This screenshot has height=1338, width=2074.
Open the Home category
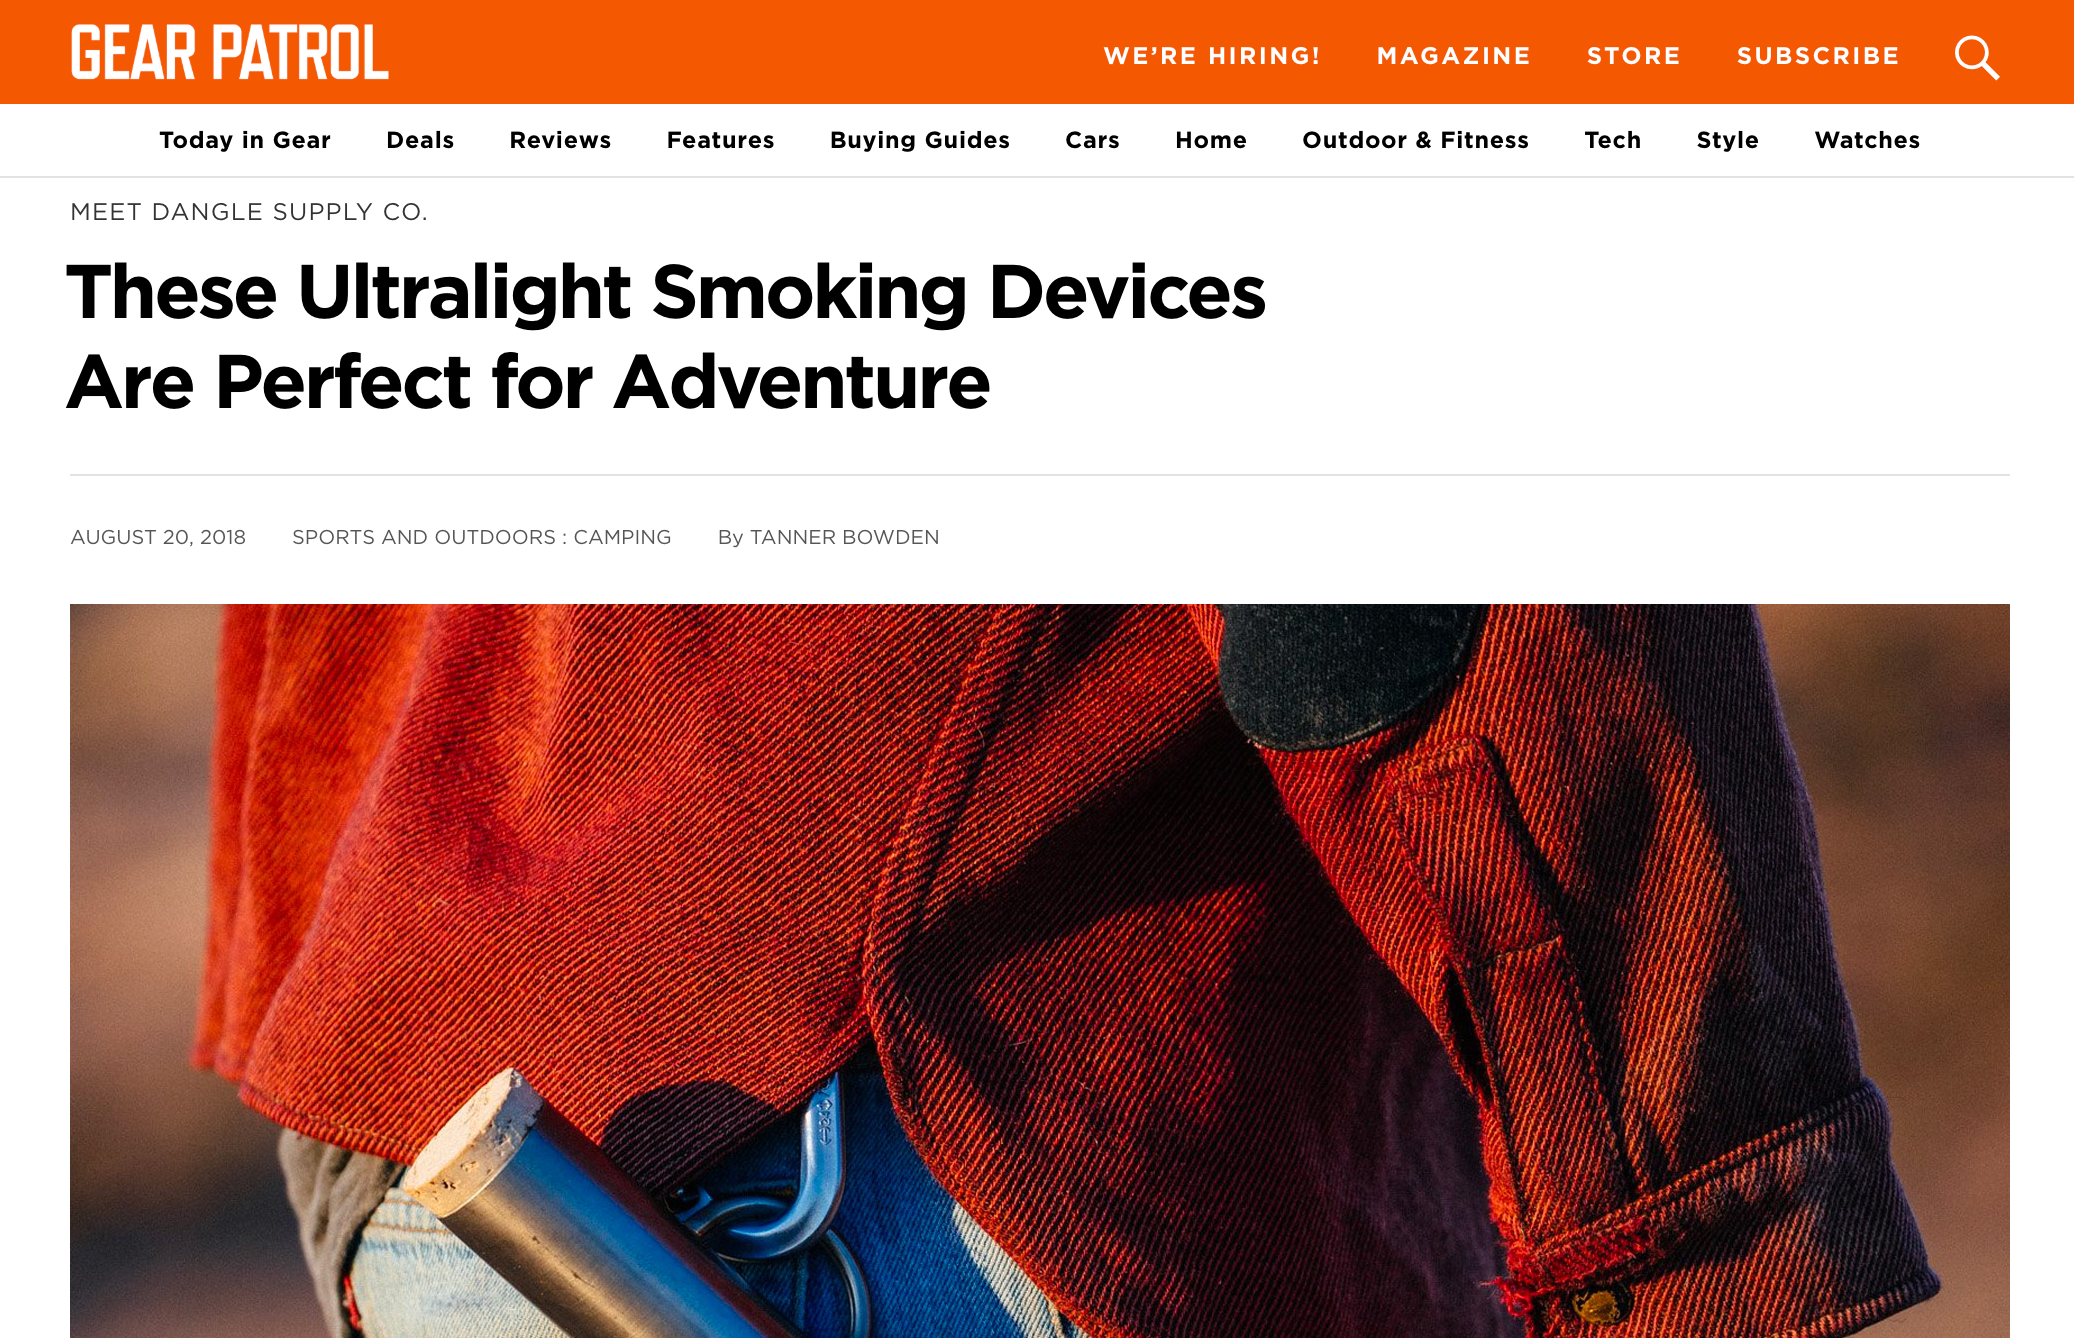[x=1211, y=140]
